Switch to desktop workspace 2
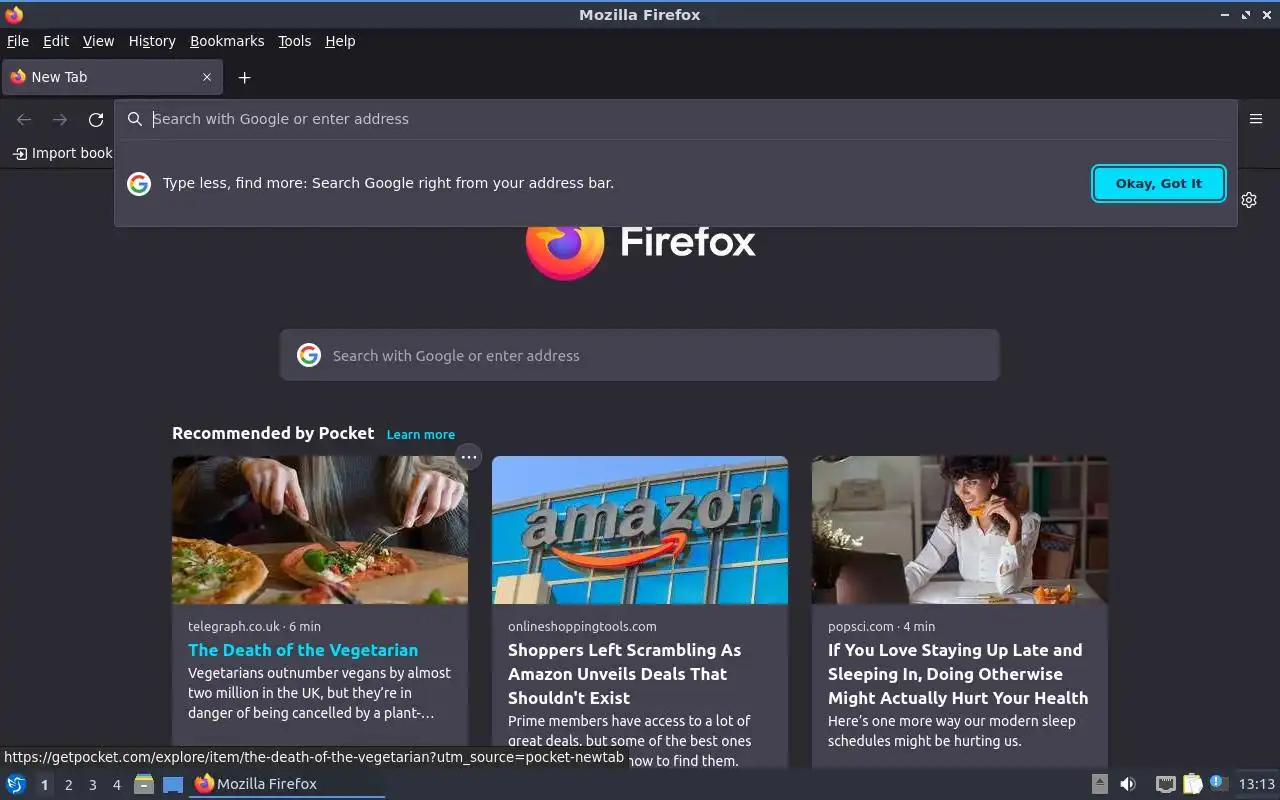The image size is (1280, 800). pos(68,785)
